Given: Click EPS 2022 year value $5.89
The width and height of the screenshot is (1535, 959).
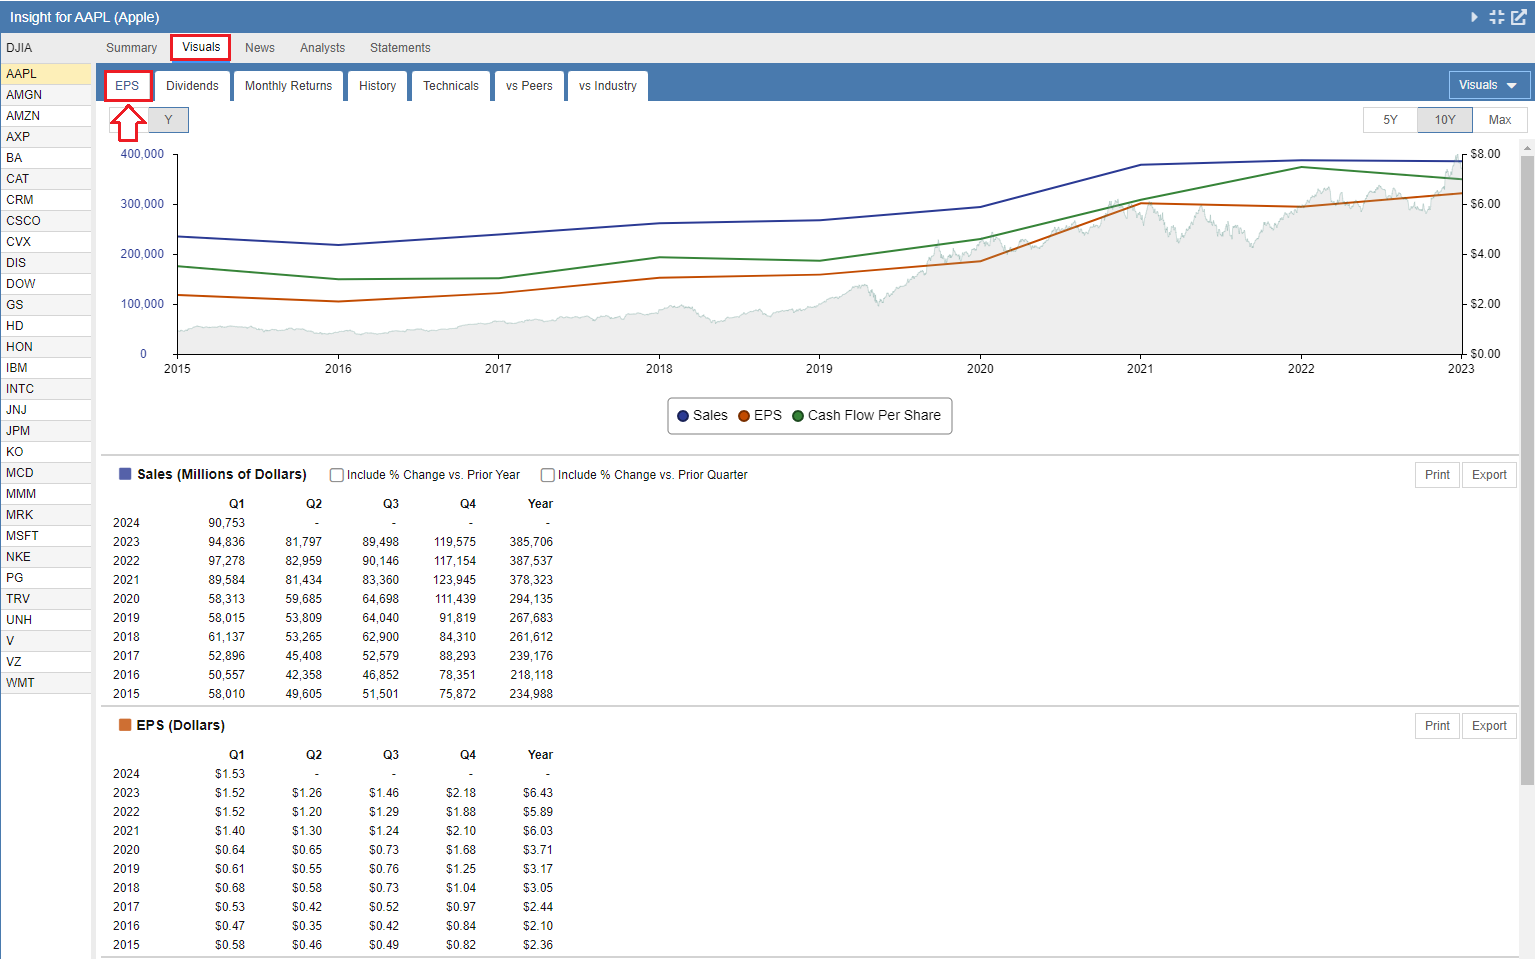Looking at the screenshot, I should pyautogui.click(x=538, y=812).
